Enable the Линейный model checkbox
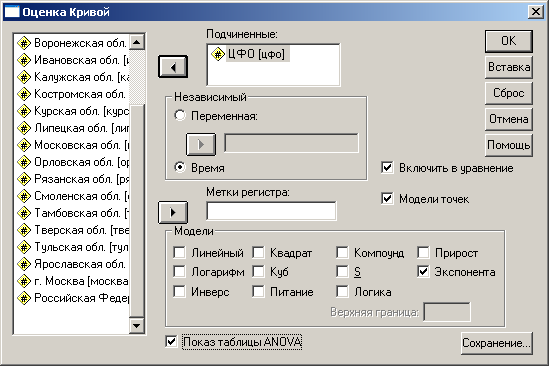The width and height of the screenshot is (549, 366). 180,253
